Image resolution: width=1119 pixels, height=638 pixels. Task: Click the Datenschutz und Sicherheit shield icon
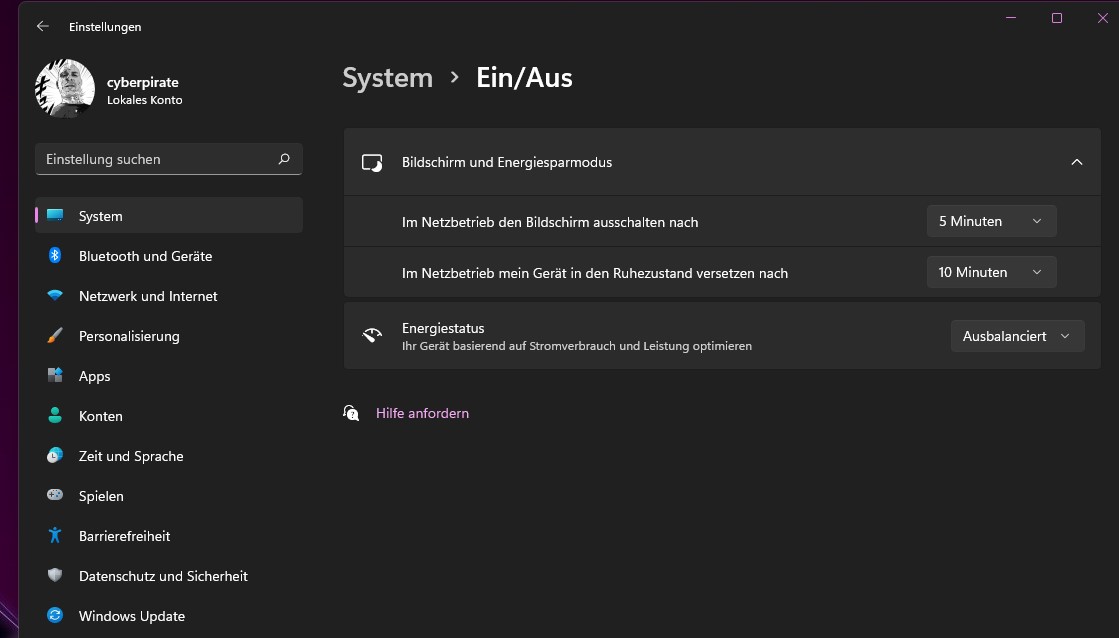point(56,576)
